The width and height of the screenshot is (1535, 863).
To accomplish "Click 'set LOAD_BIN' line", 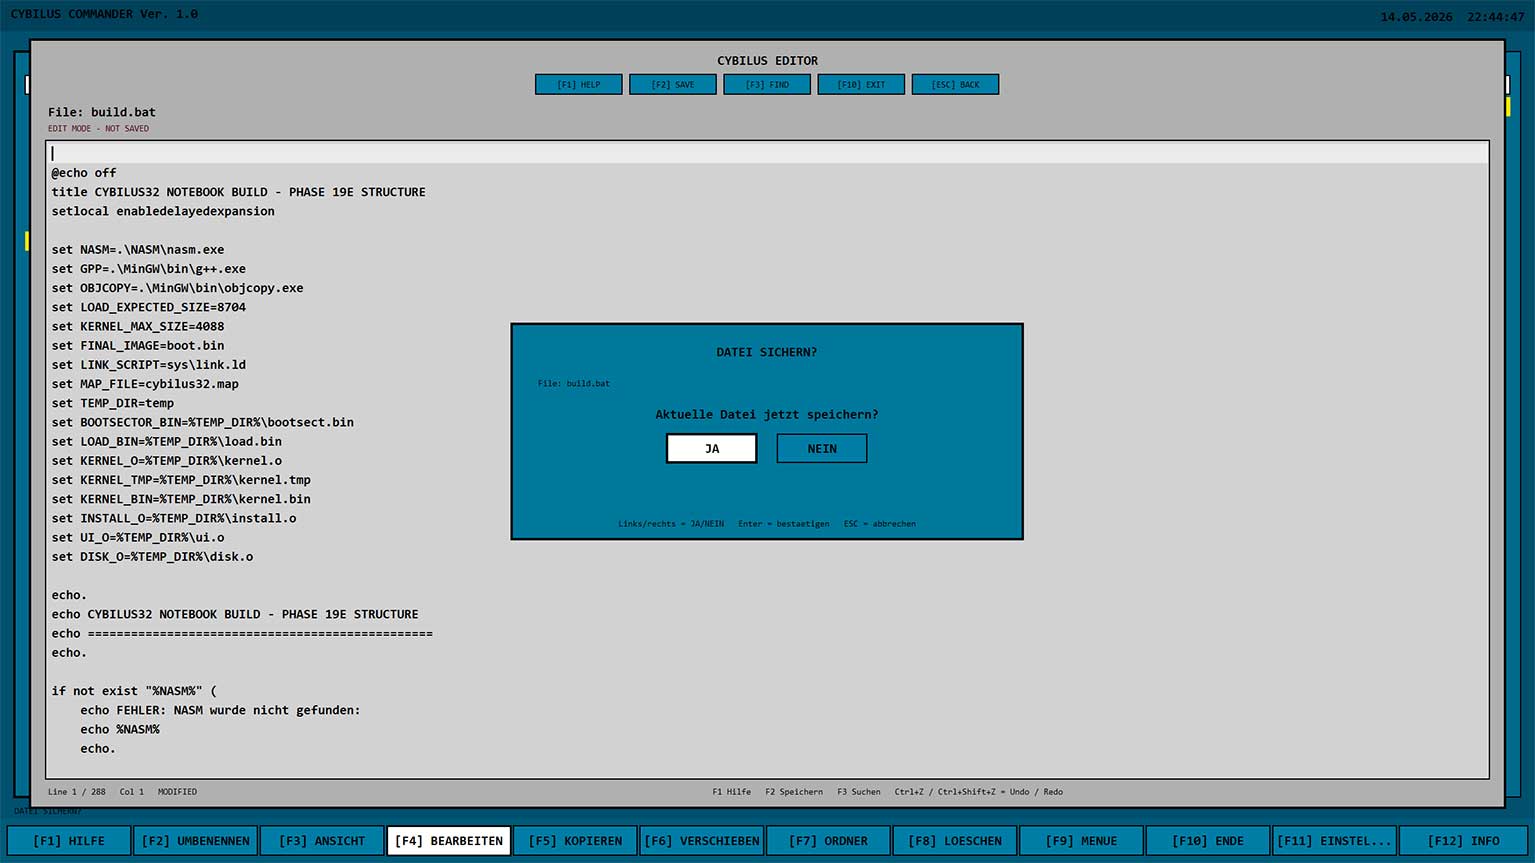I will pyautogui.click(x=167, y=441).
